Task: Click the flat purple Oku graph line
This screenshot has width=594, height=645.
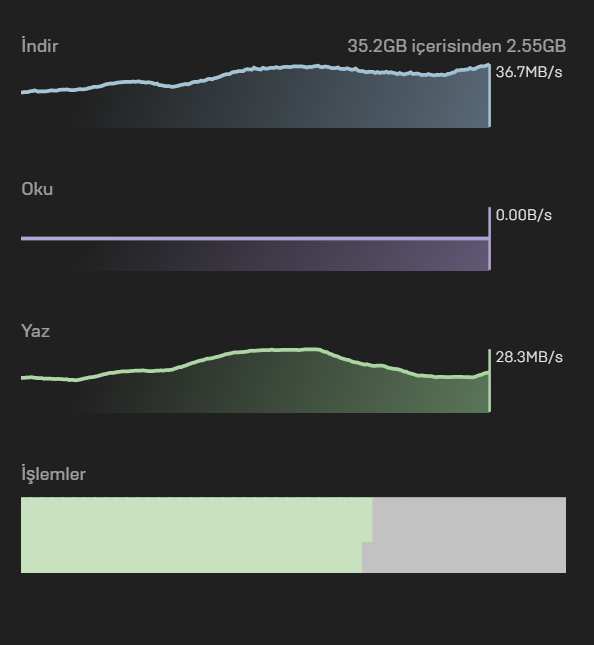Action: (x=255, y=238)
